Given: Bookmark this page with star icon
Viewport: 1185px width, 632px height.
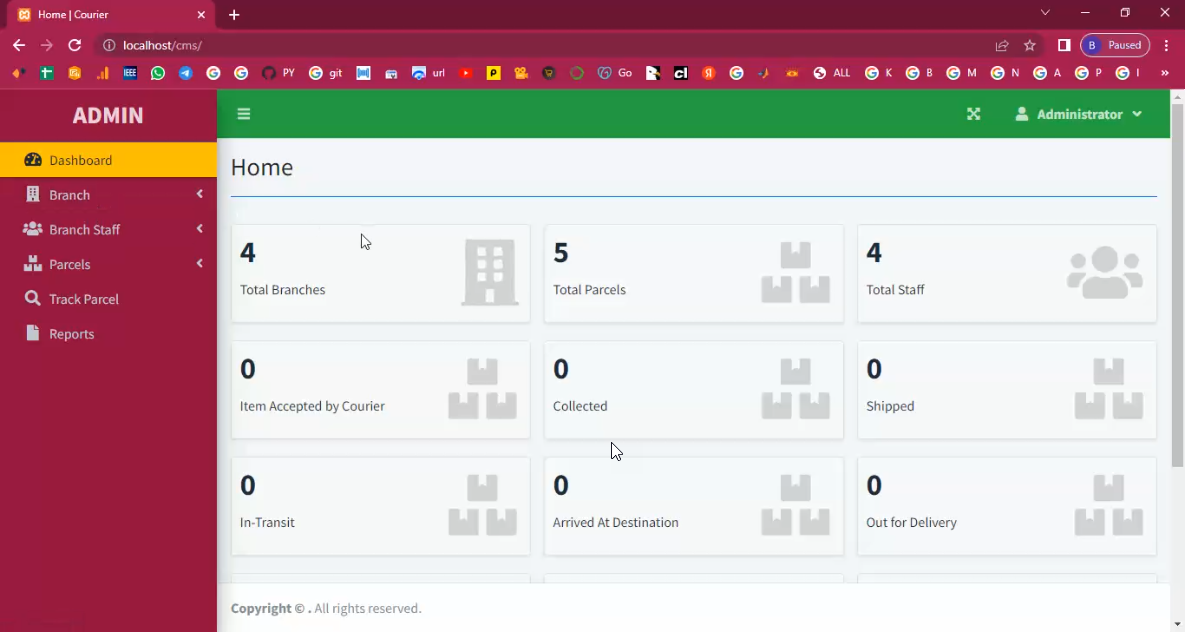Looking at the screenshot, I should pos(1029,45).
